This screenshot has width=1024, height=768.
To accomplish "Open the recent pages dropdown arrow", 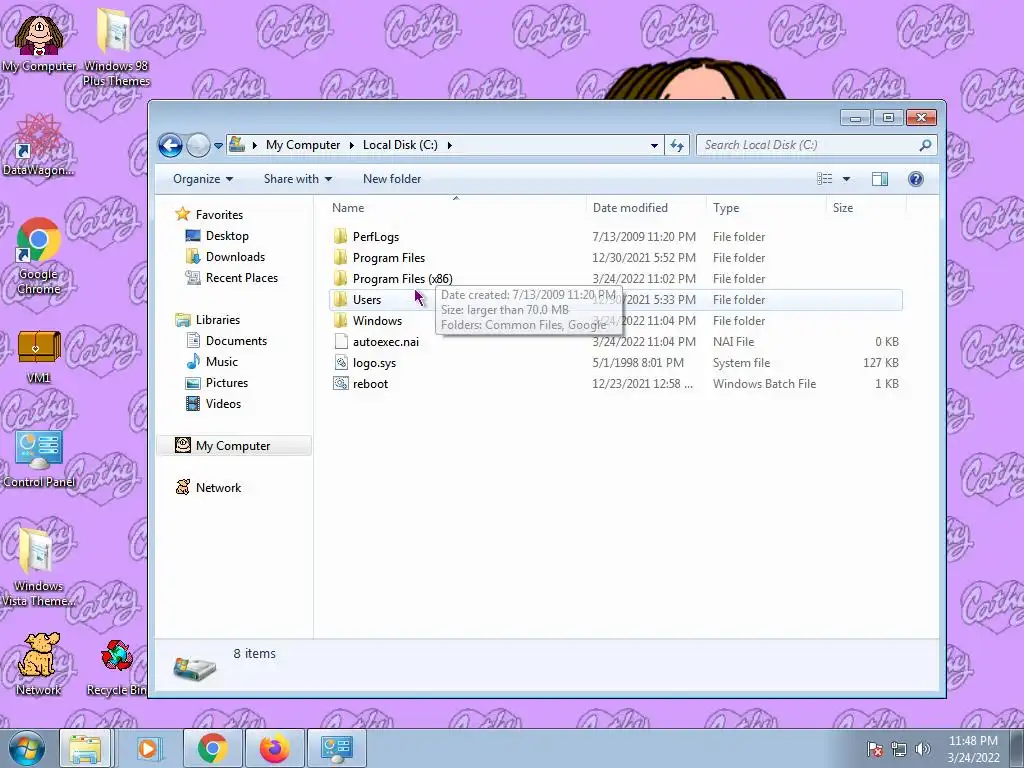I will coord(218,146).
